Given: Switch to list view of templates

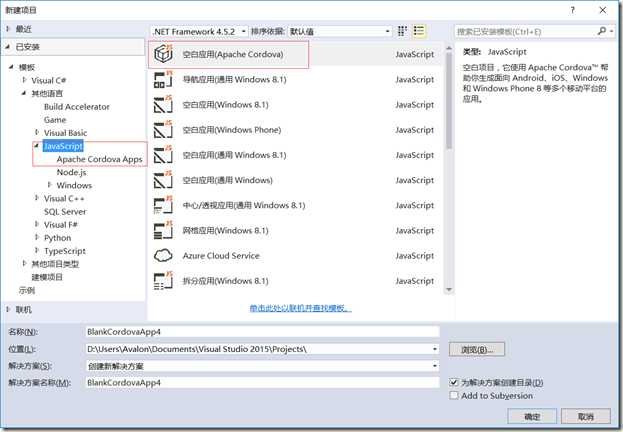Looking at the screenshot, I should tap(419, 31).
